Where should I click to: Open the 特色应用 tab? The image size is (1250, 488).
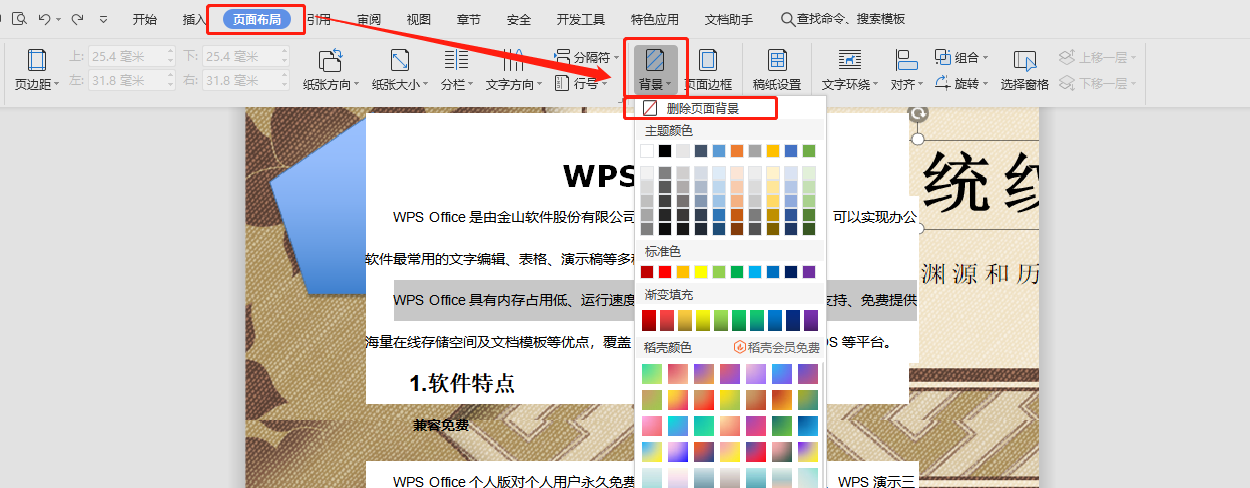(655, 19)
